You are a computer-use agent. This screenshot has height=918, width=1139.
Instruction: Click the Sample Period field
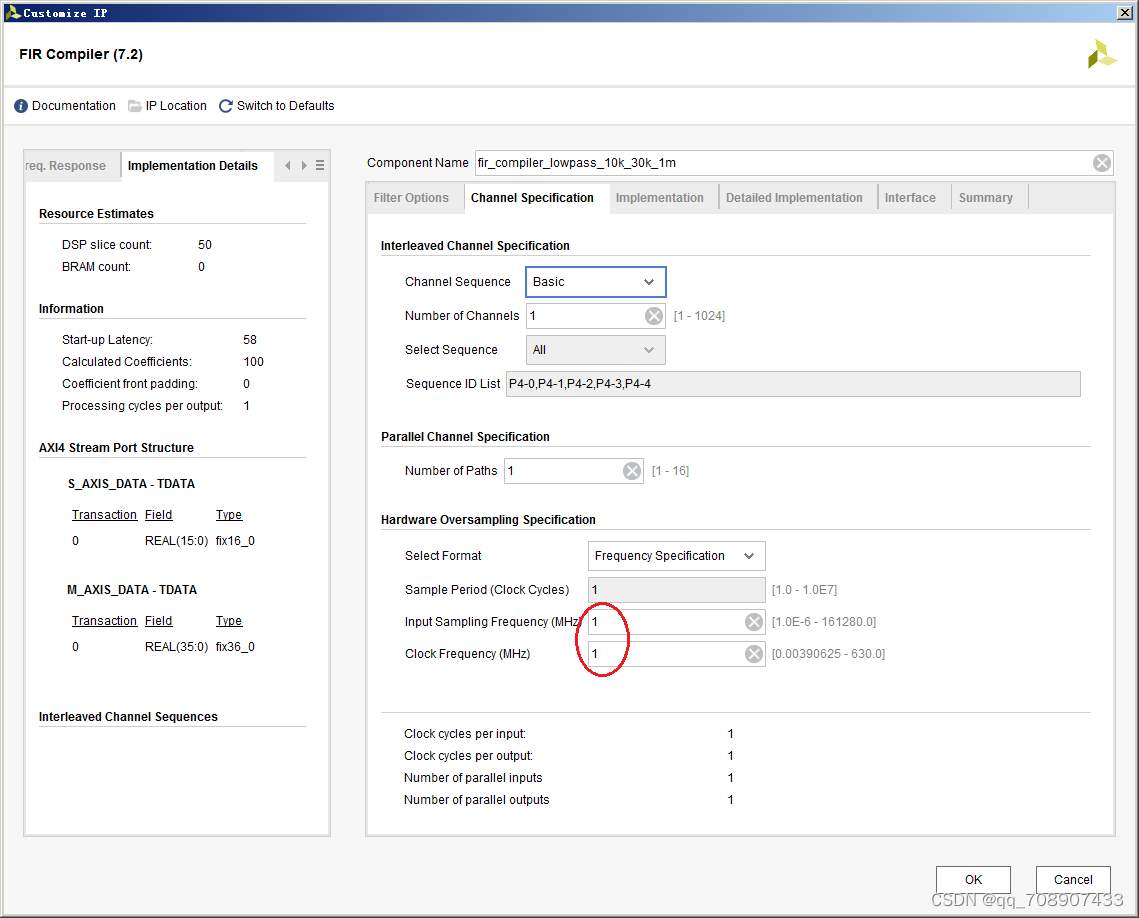(676, 590)
